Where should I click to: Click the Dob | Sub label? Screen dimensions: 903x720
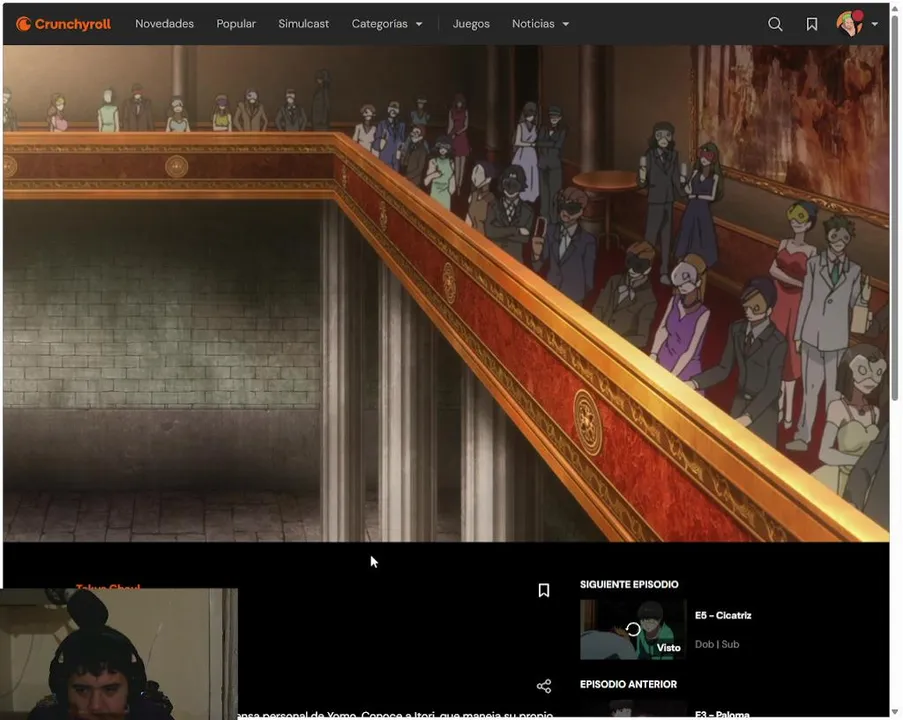717,644
